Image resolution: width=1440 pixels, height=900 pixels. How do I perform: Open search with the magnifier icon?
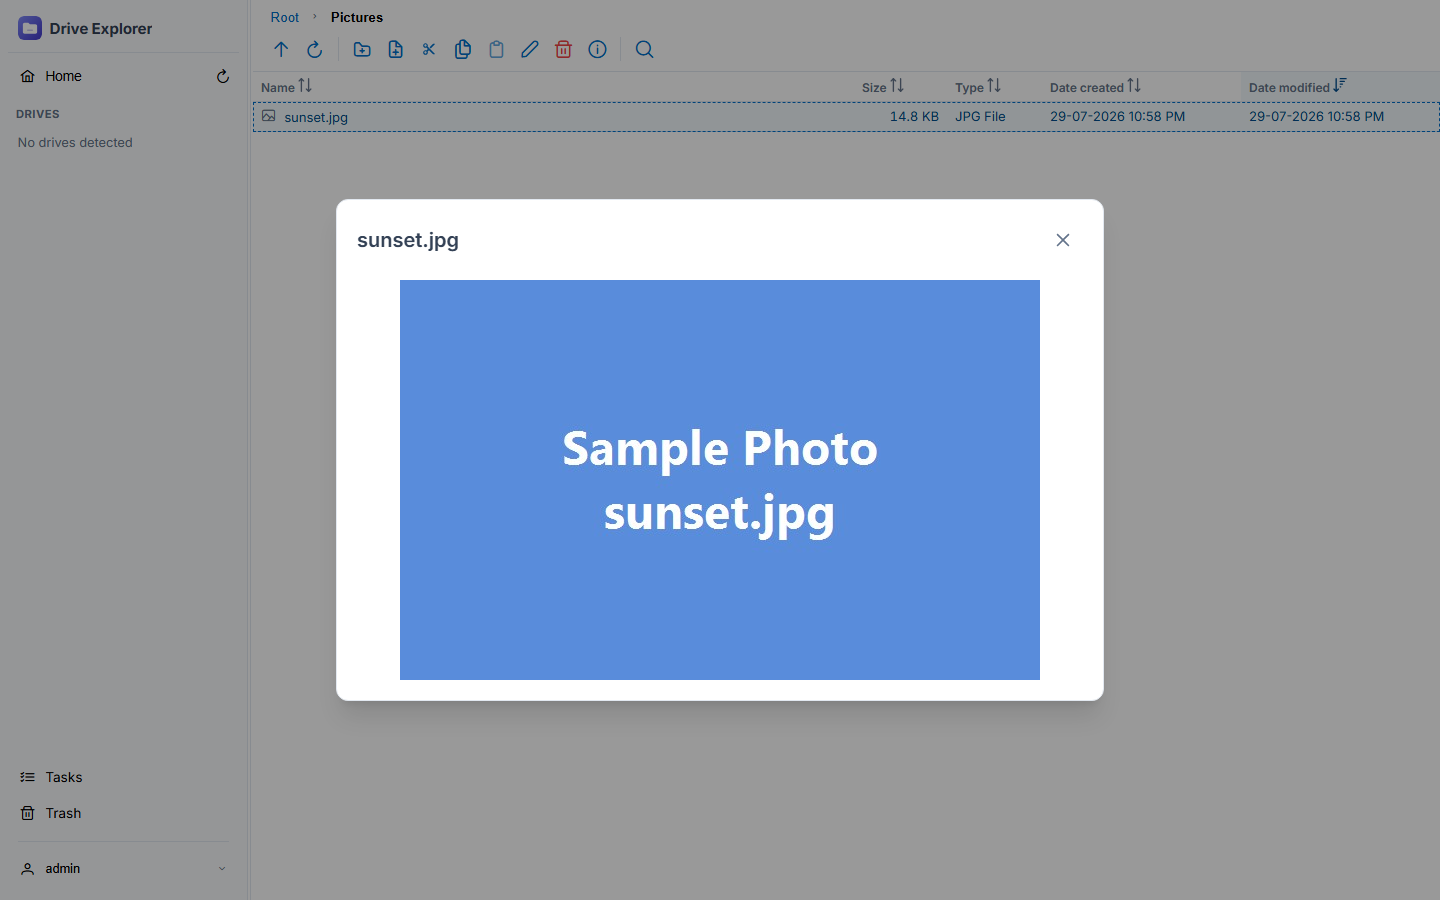point(645,49)
